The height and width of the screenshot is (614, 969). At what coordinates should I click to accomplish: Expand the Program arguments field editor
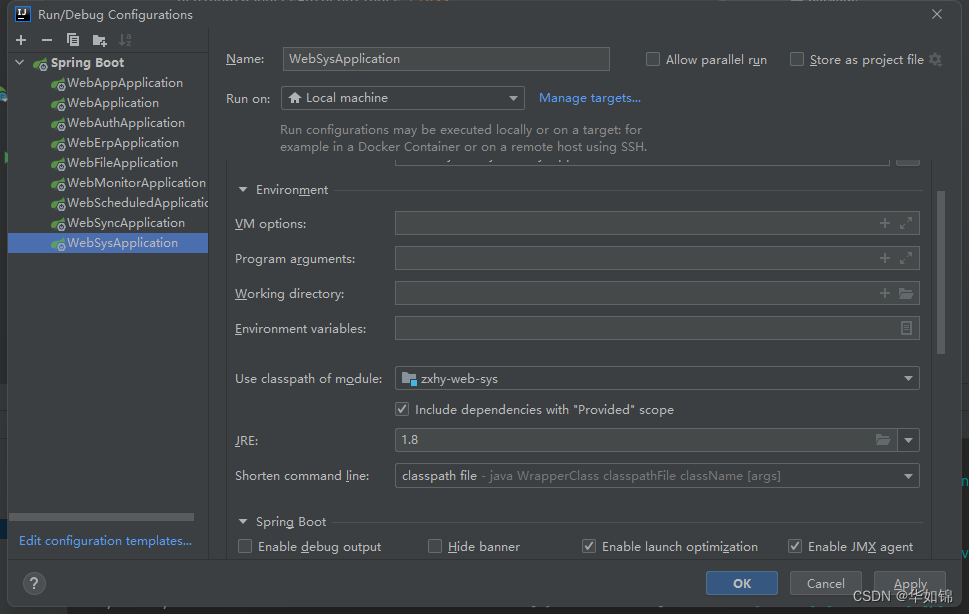906,258
